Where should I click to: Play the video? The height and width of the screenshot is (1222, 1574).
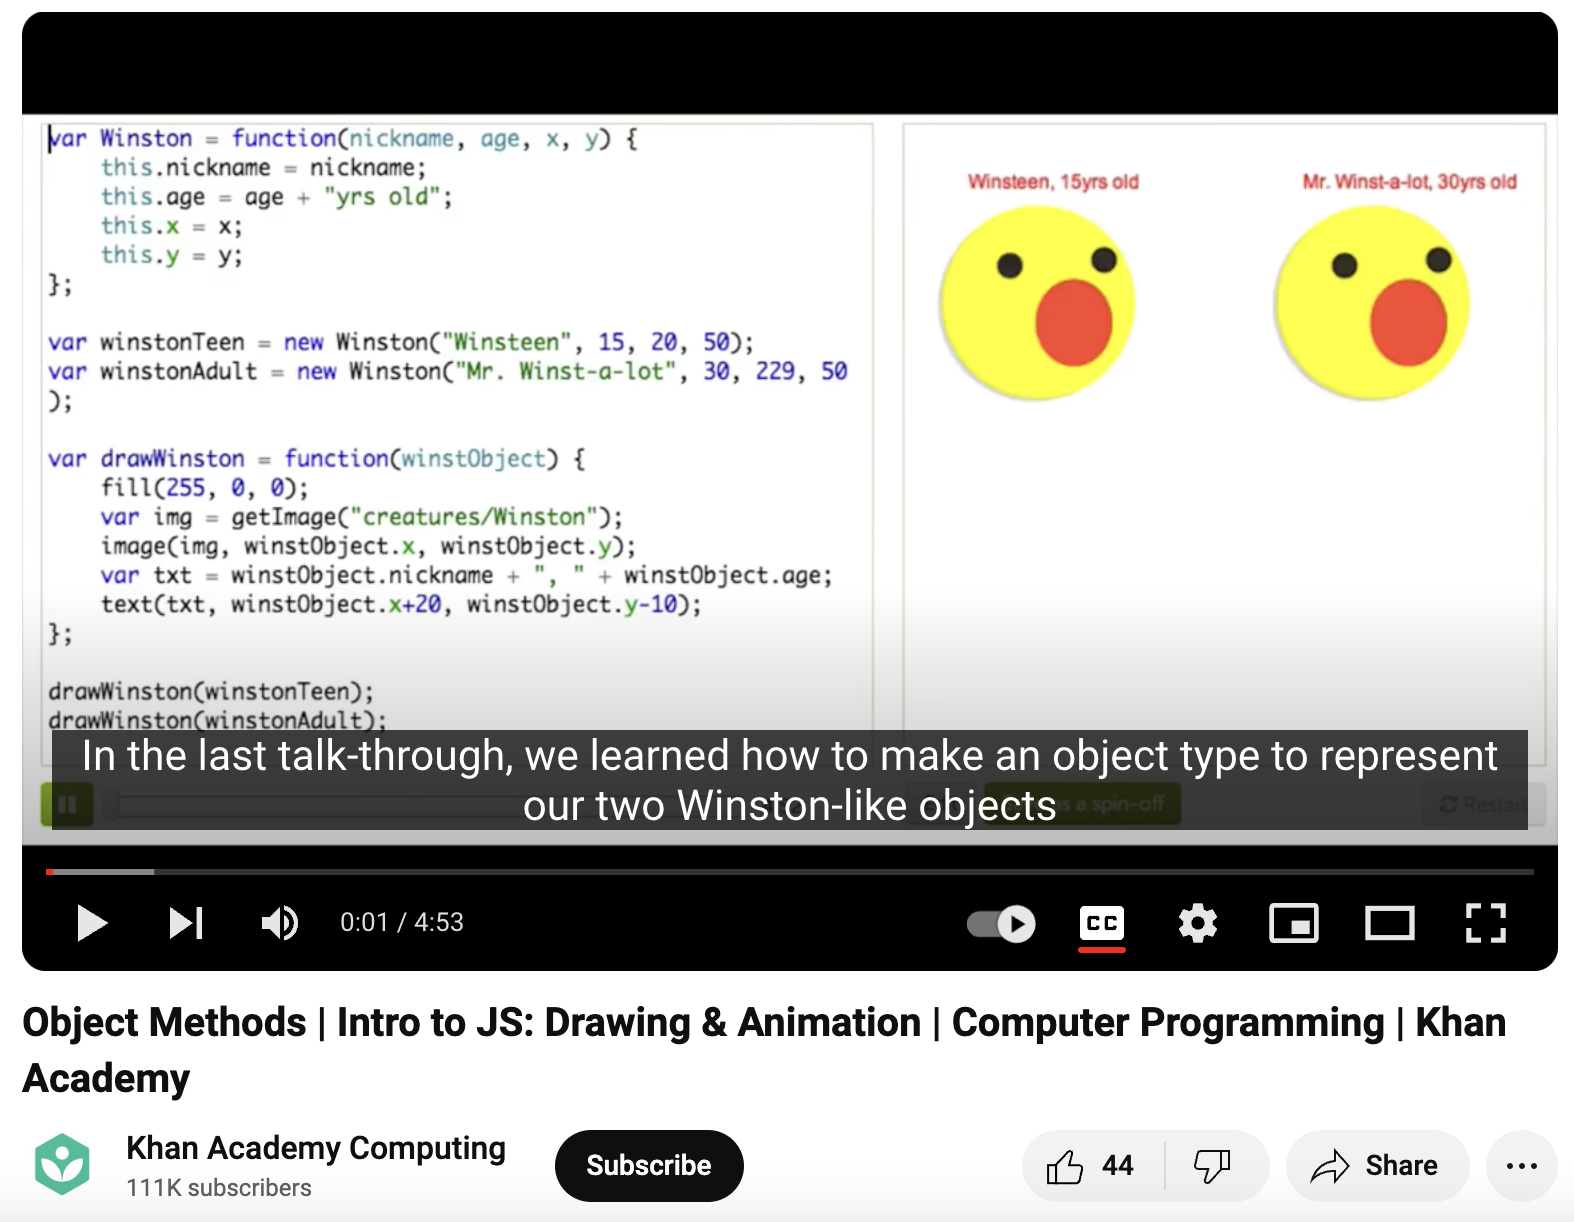(92, 922)
